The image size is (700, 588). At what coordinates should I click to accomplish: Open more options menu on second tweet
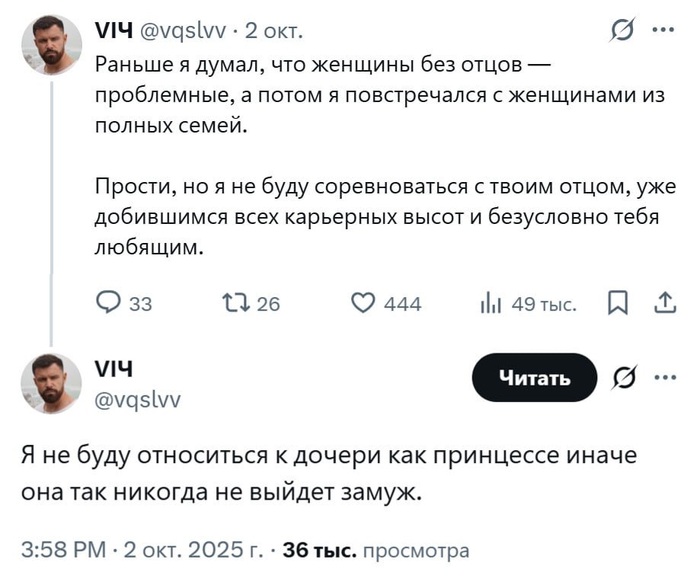pyautogui.click(x=663, y=377)
